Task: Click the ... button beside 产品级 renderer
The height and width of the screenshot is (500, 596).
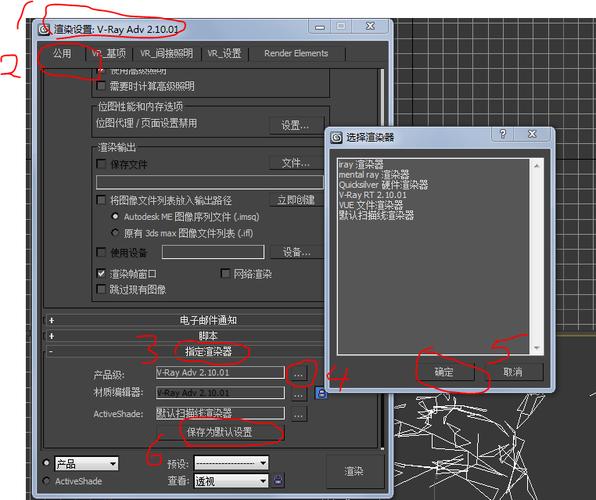Action: [299, 374]
